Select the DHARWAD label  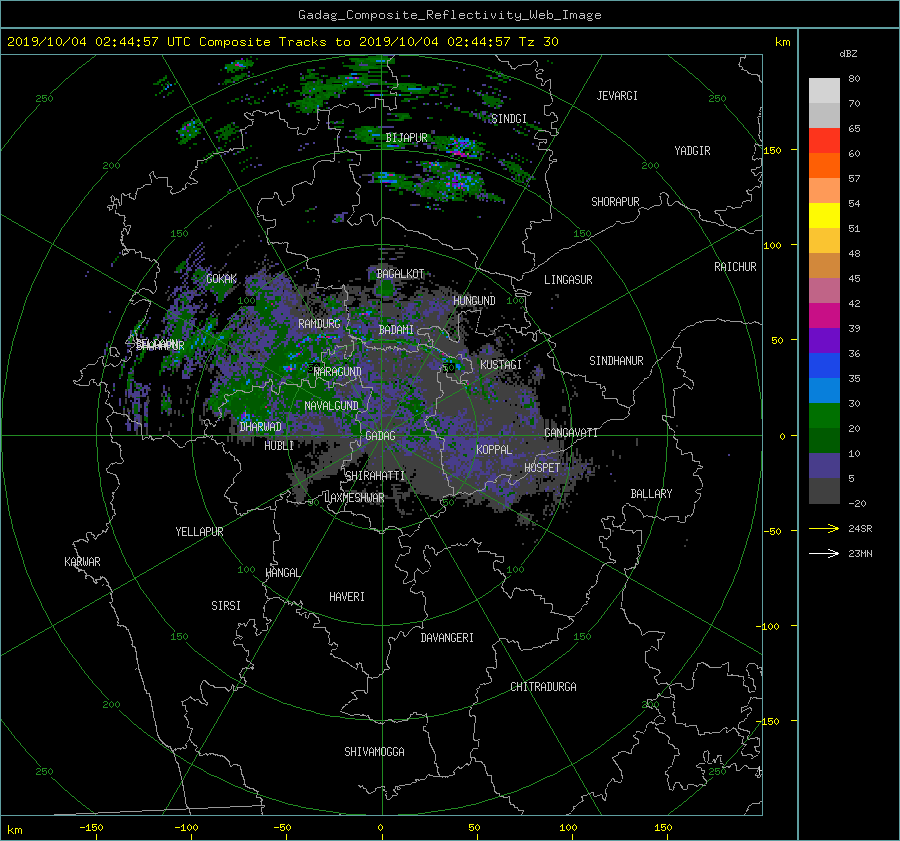click(x=260, y=427)
